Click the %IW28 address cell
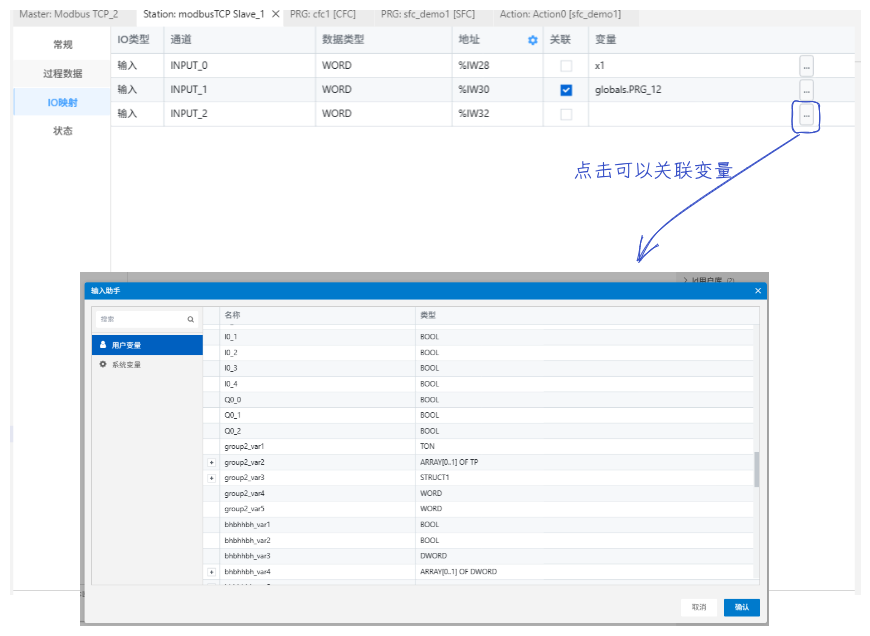870x636 pixels. pyautogui.click(x=497, y=65)
